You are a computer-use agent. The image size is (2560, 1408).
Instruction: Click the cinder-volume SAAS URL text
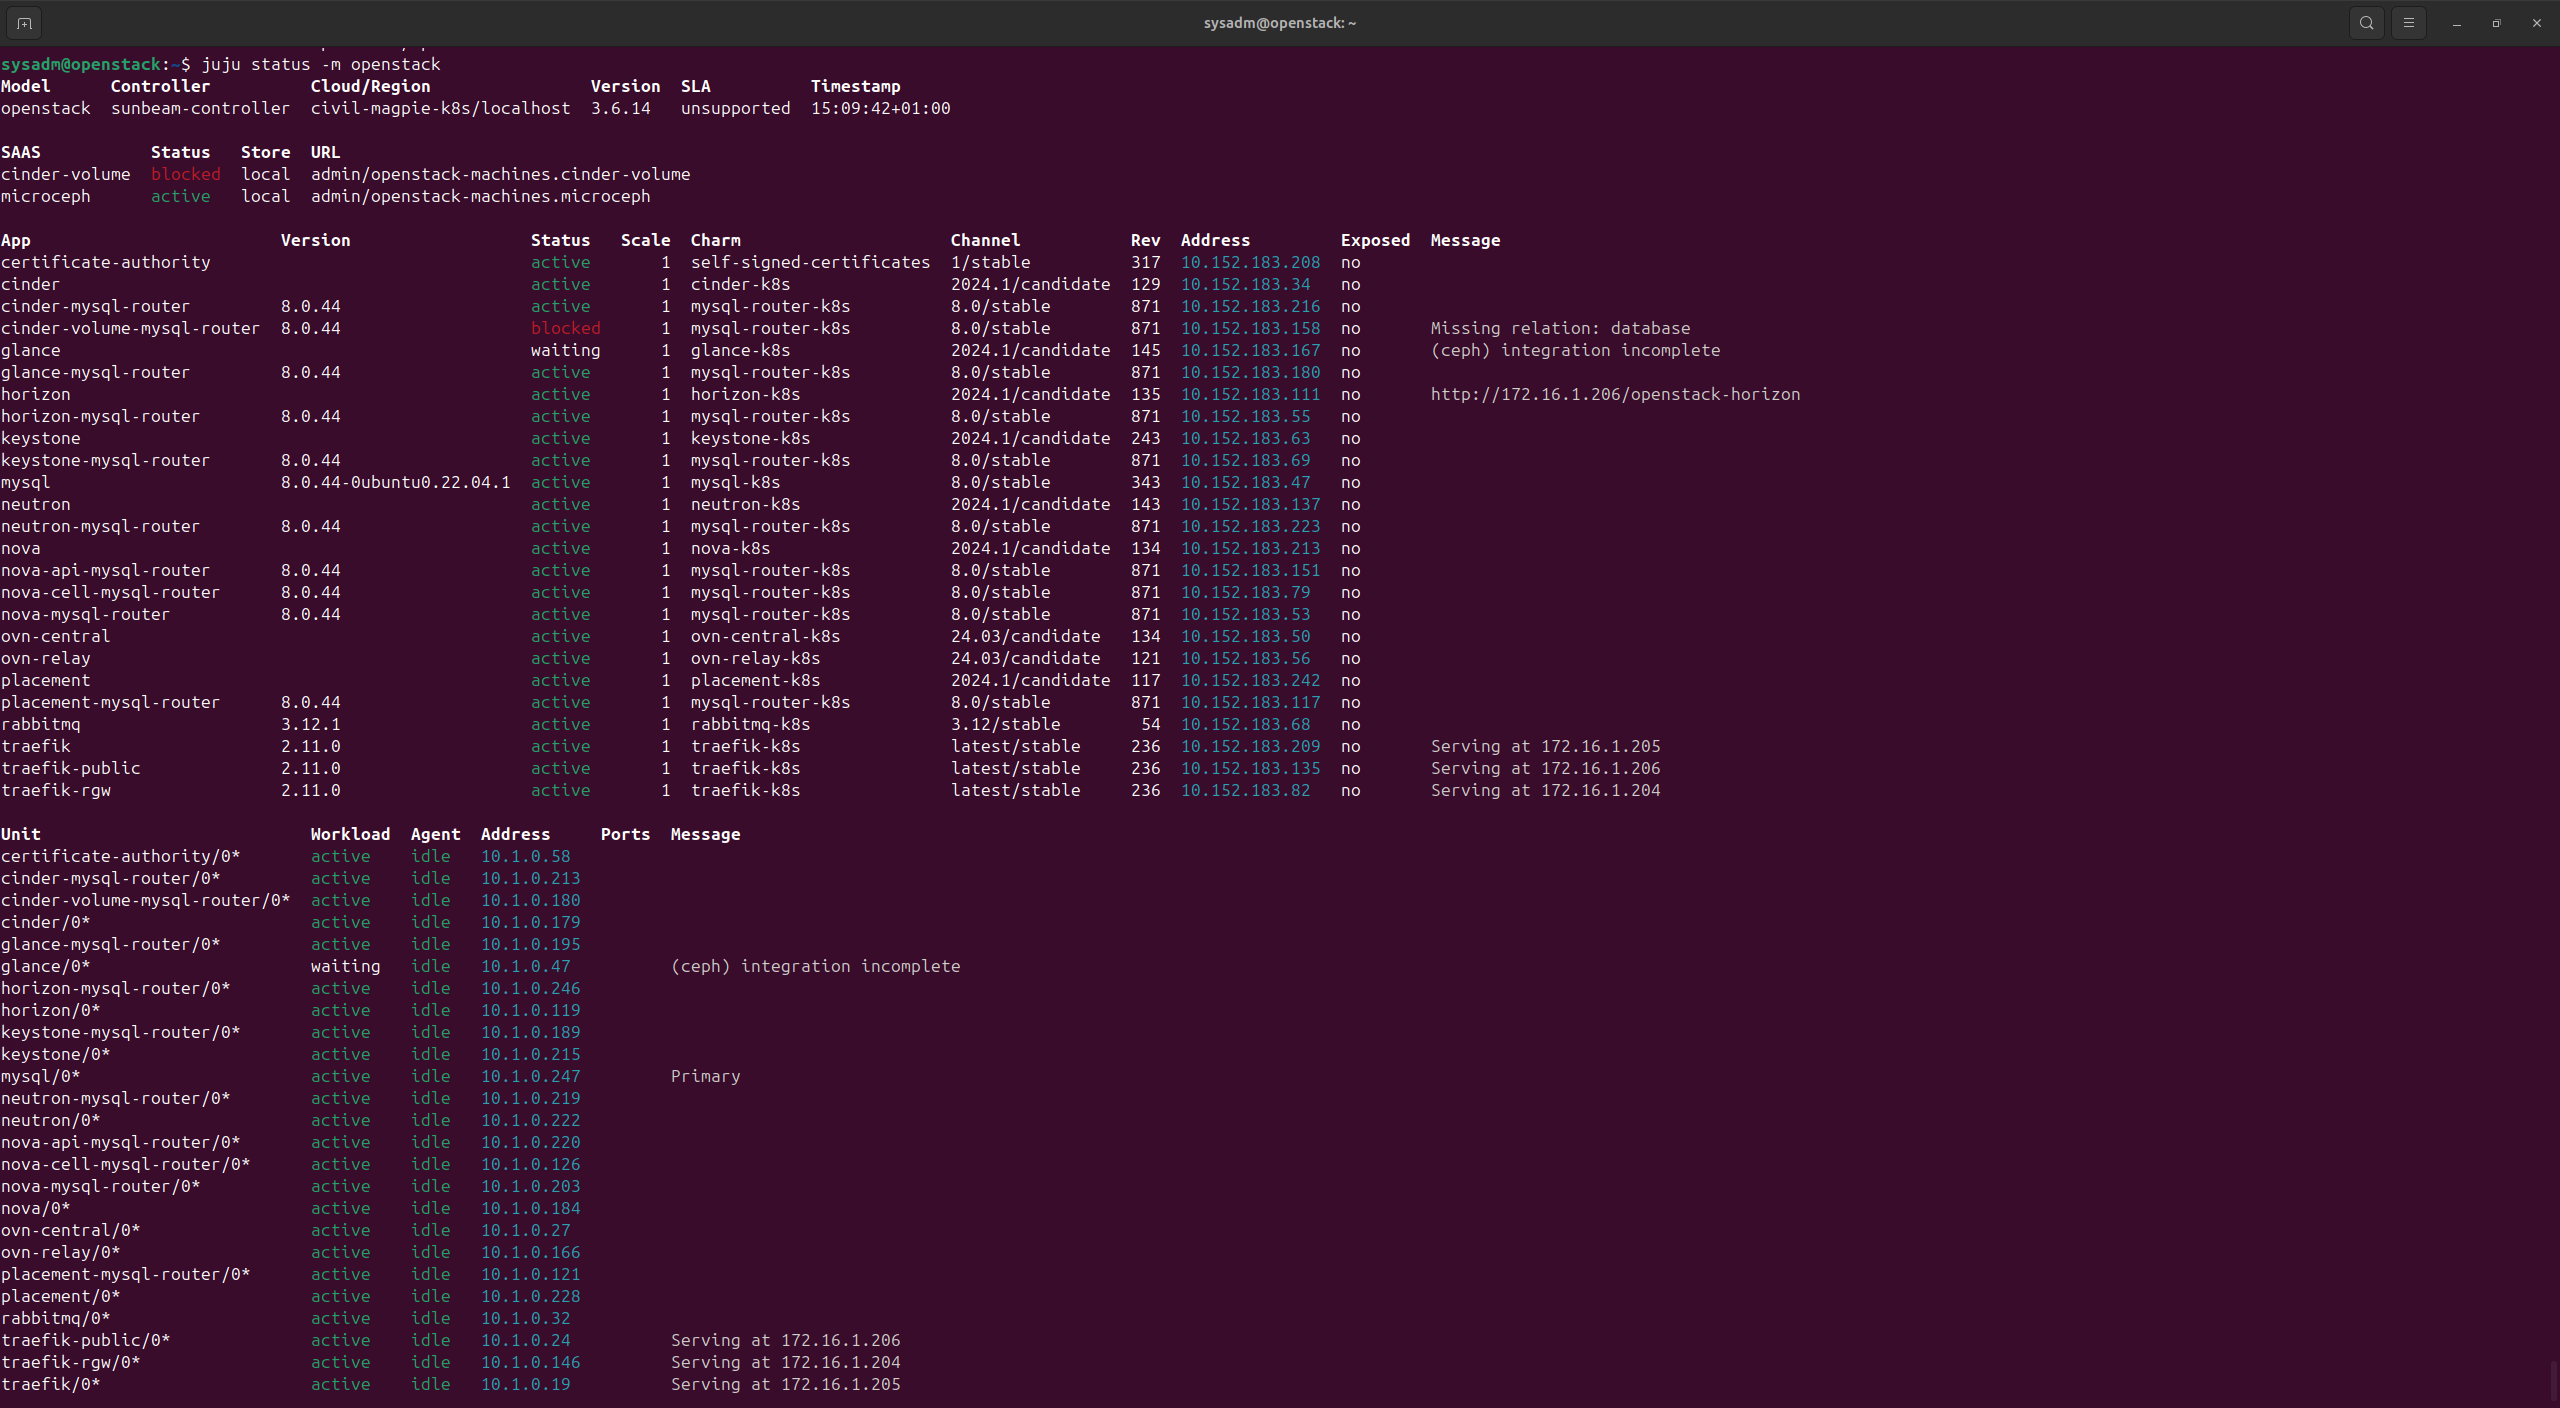500,174
